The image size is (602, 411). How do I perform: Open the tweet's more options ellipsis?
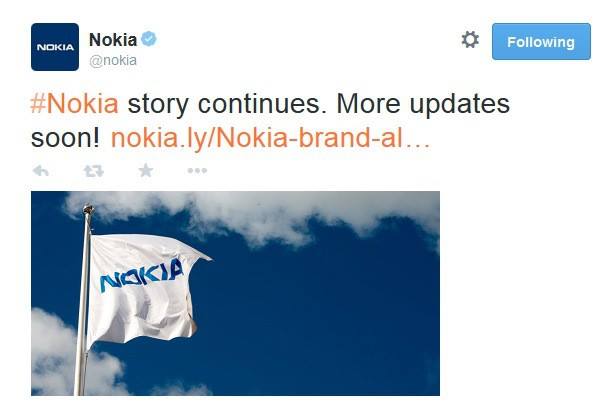(x=198, y=171)
